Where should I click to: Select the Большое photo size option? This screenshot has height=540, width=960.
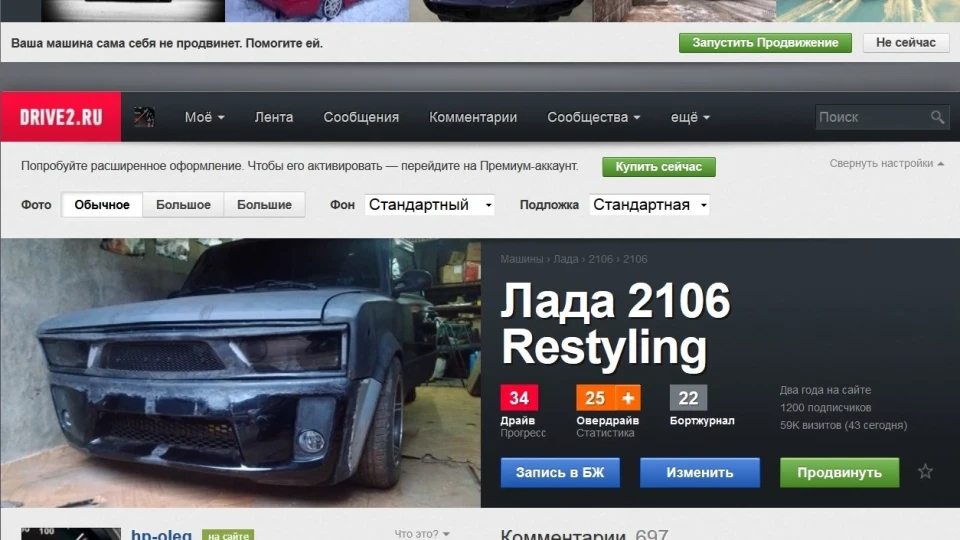[x=183, y=204]
